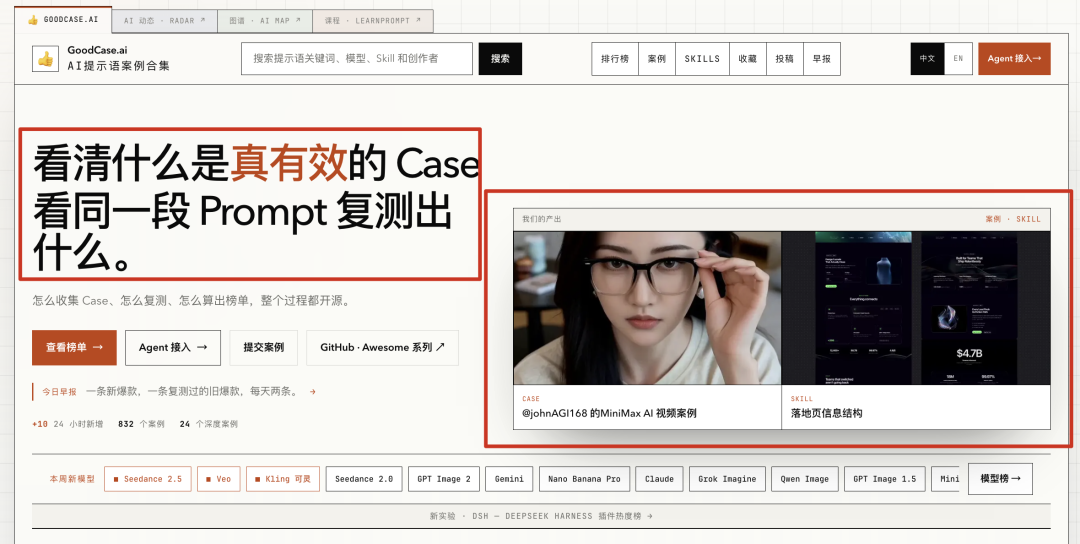
Task: Select the GPT Image 1.5 model chip
Action: click(884, 479)
